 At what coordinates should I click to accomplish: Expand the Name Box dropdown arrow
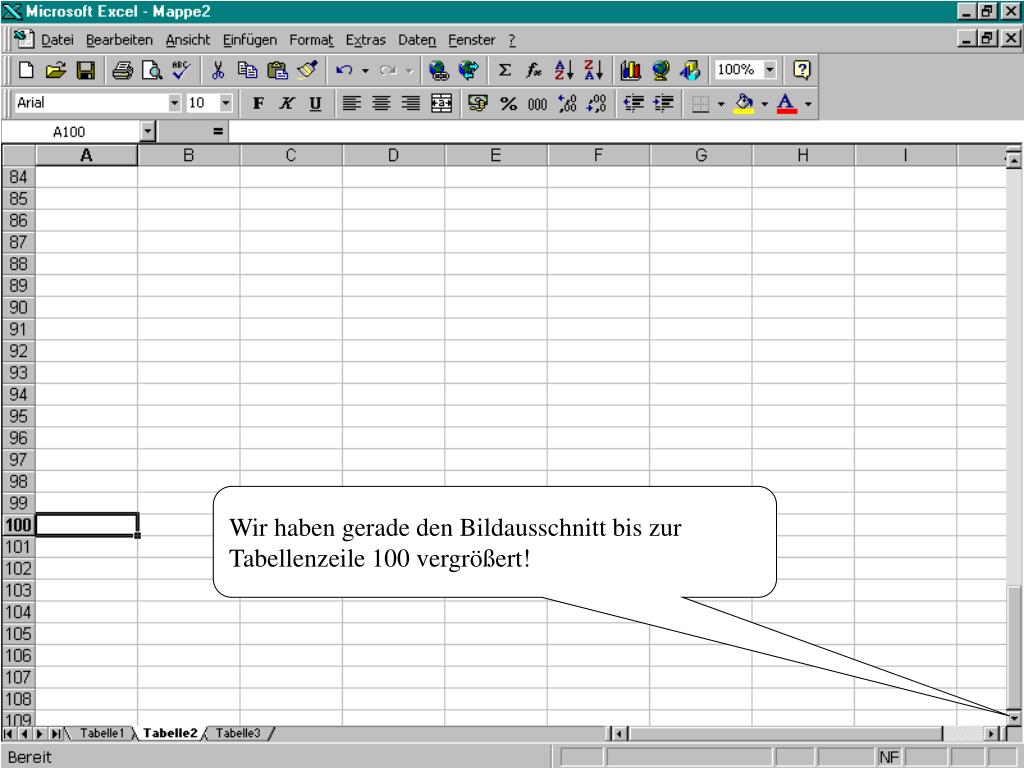tap(148, 132)
